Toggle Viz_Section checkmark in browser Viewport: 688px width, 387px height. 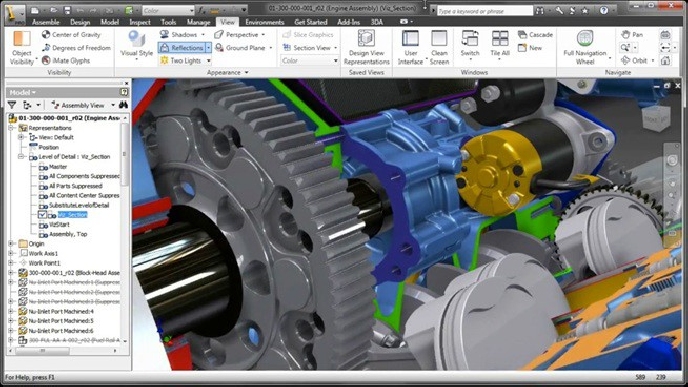click(43, 215)
